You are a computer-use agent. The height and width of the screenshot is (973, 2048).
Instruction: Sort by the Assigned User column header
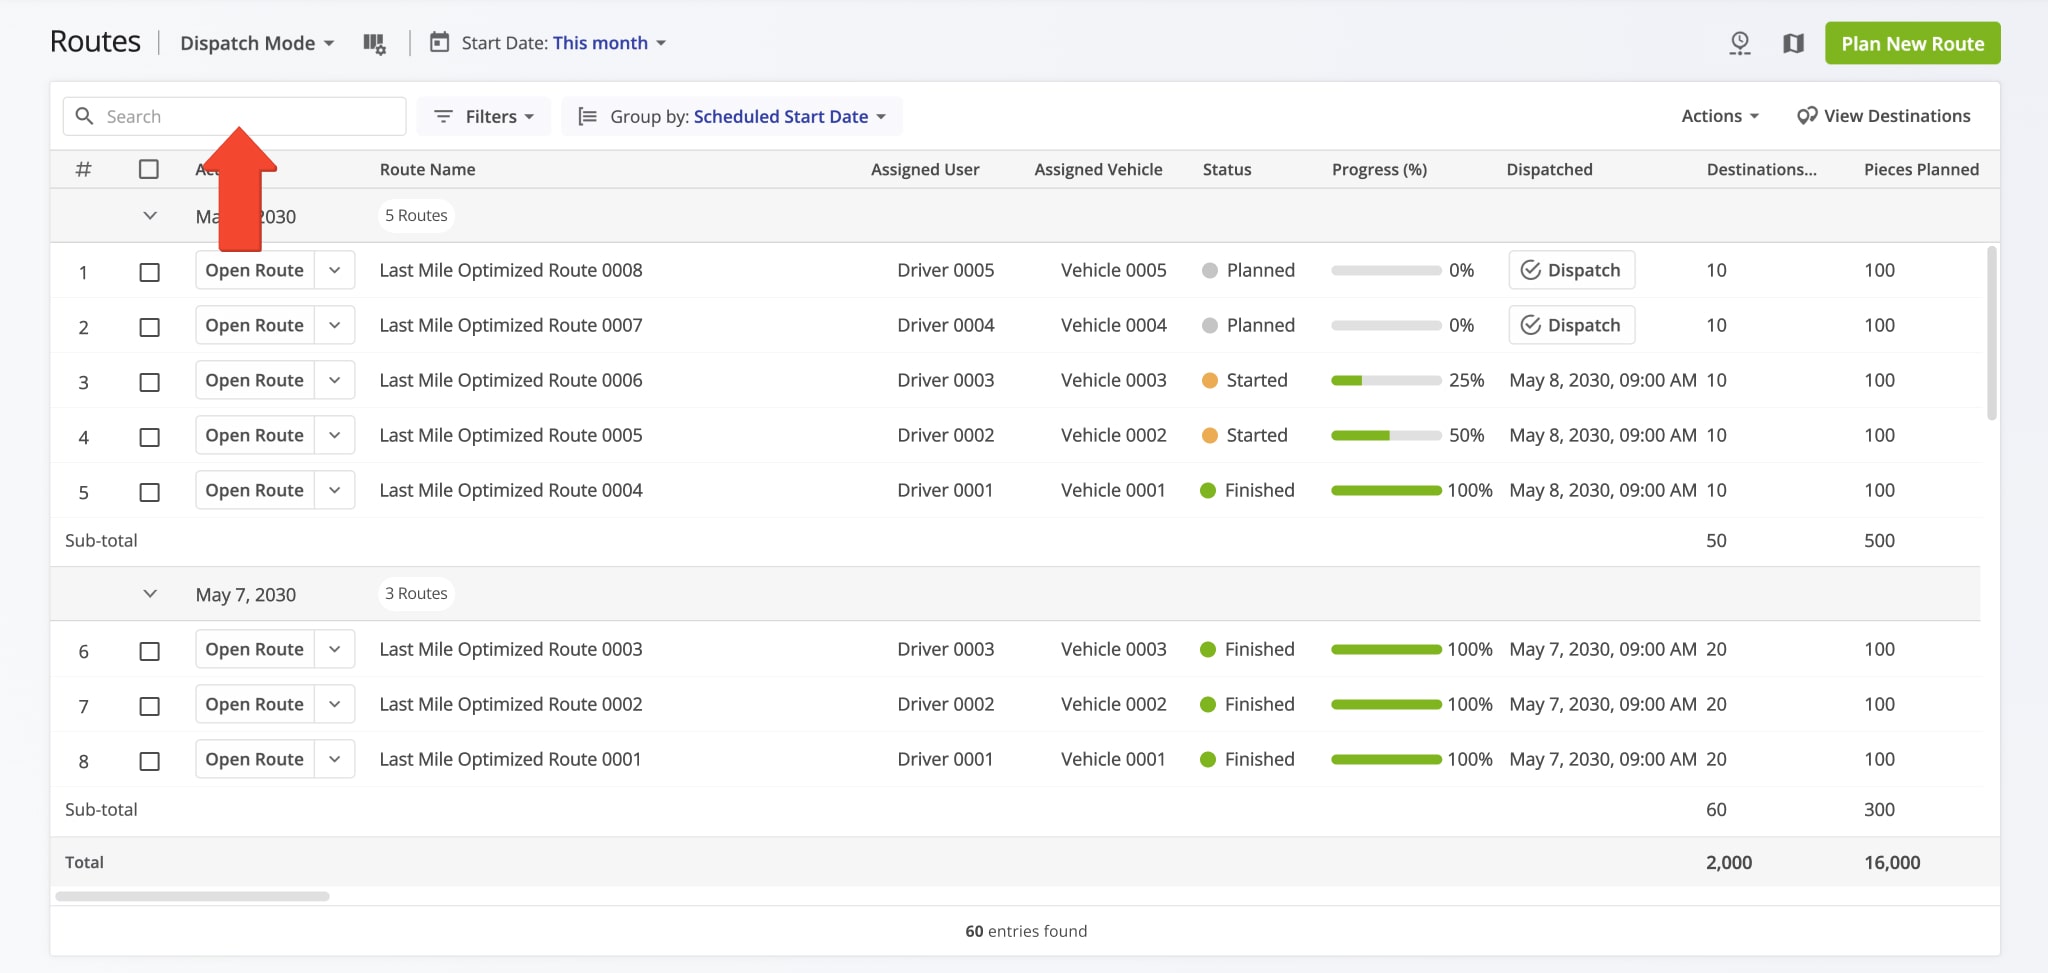(925, 169)
